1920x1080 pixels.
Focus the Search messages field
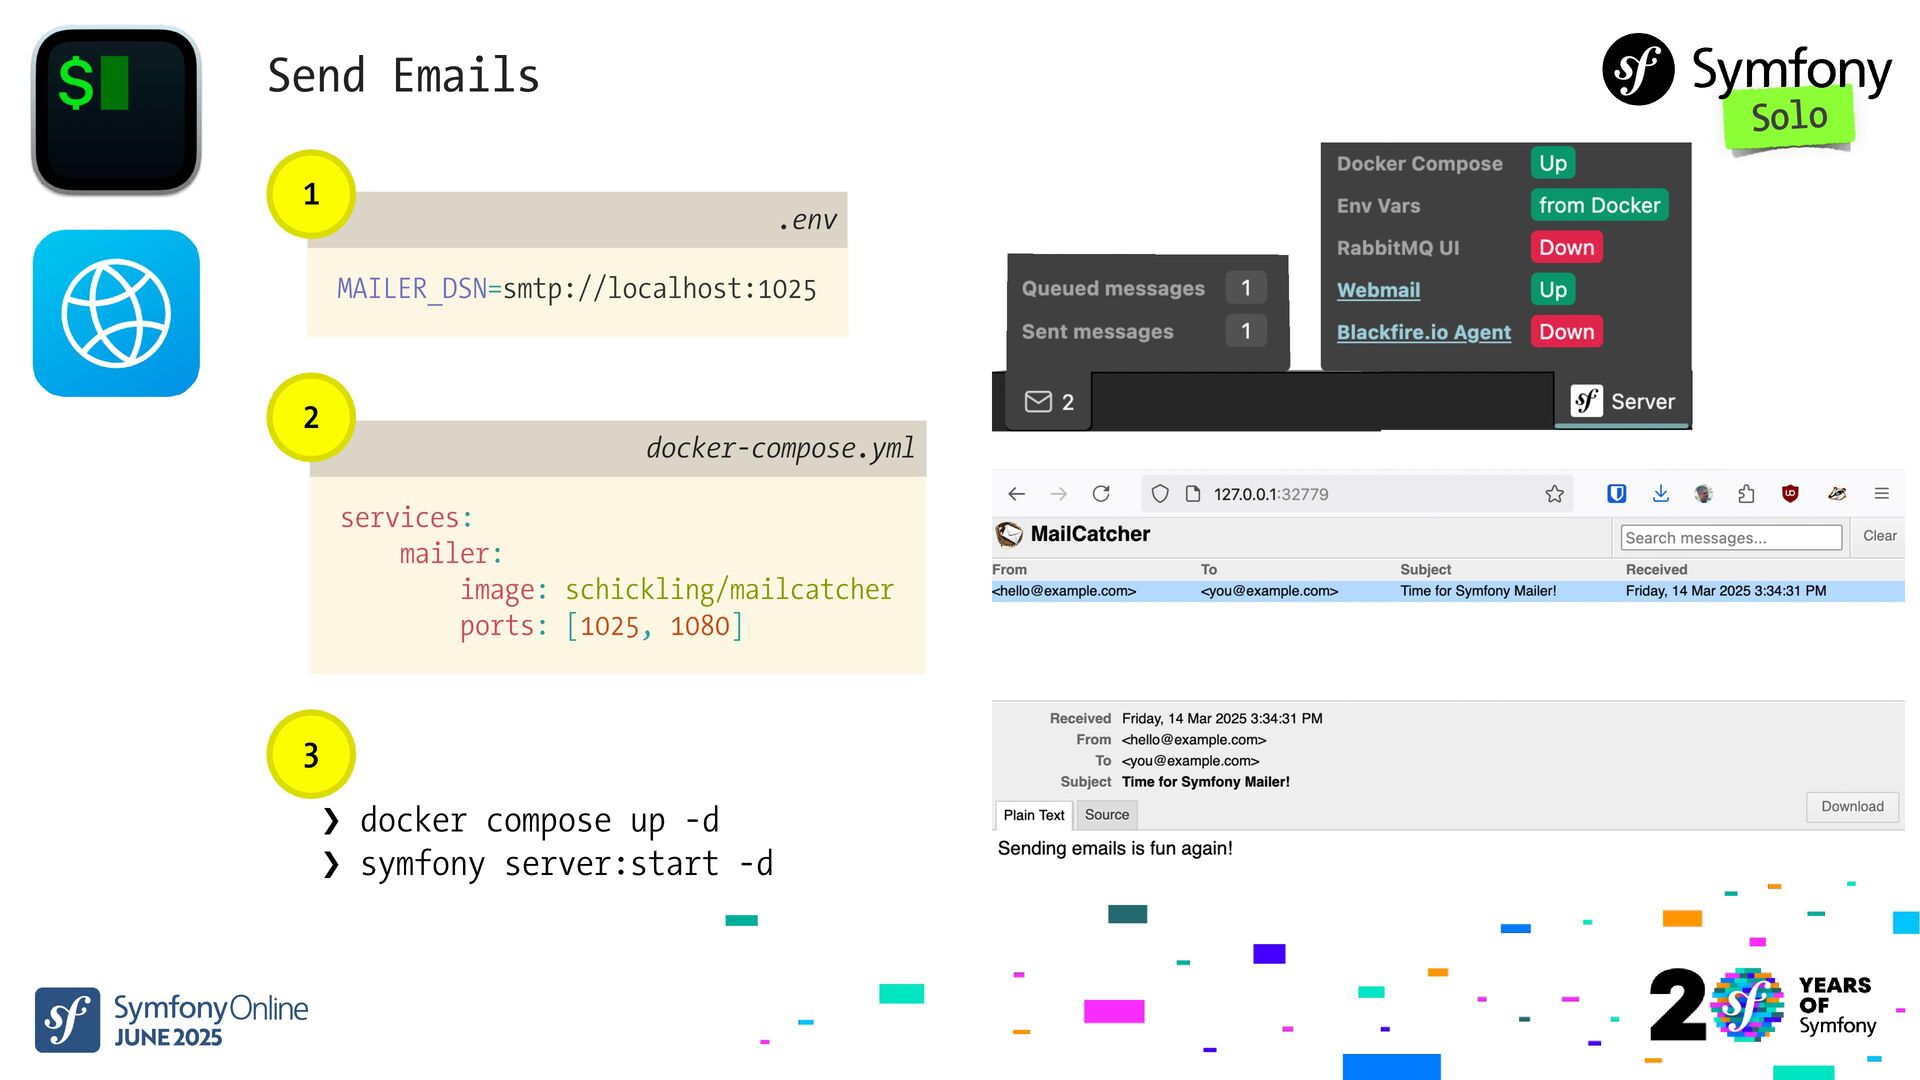tap(1730, 538)
